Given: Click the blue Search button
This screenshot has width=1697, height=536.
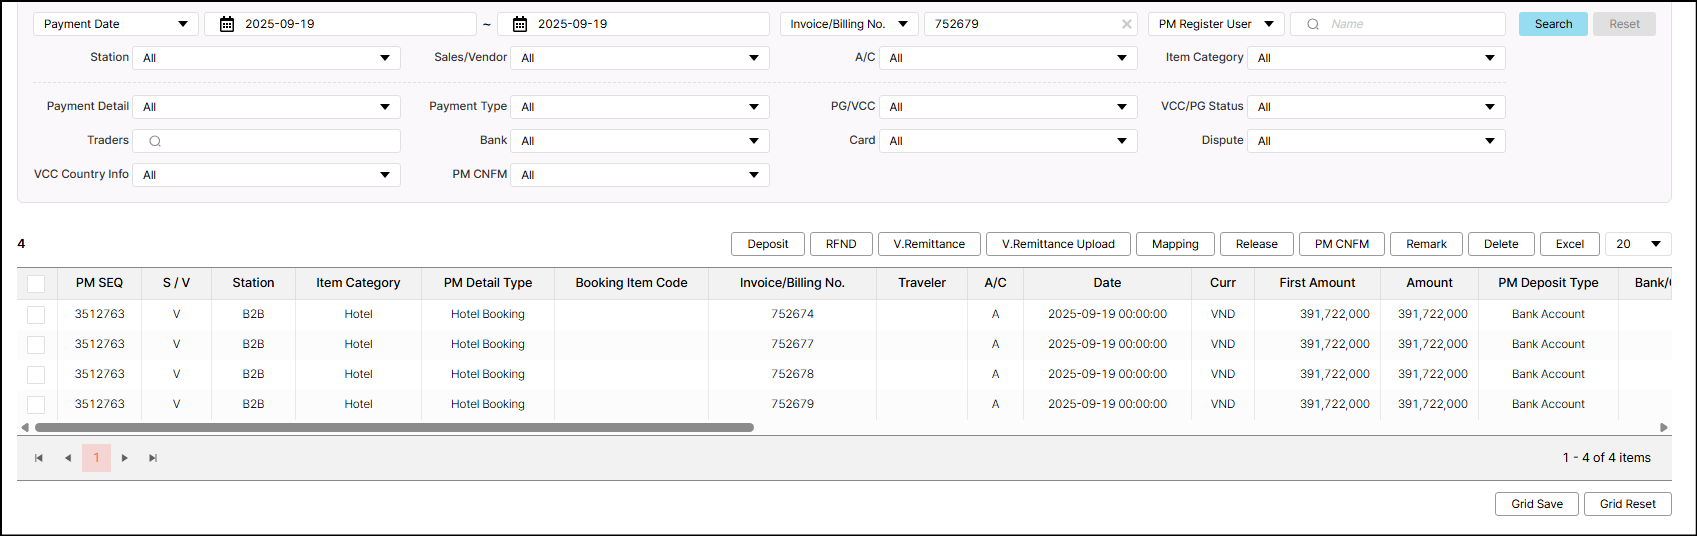Looking at the screenshot, I should [1552, 24].
